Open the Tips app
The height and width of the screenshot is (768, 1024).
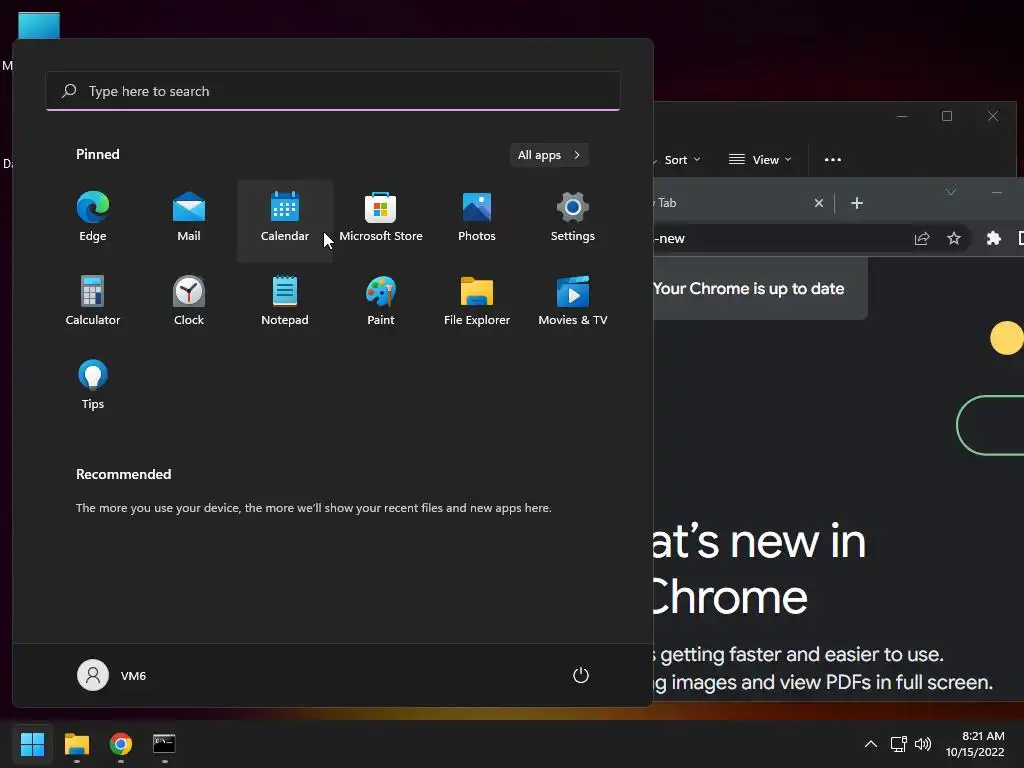[93, 385]
